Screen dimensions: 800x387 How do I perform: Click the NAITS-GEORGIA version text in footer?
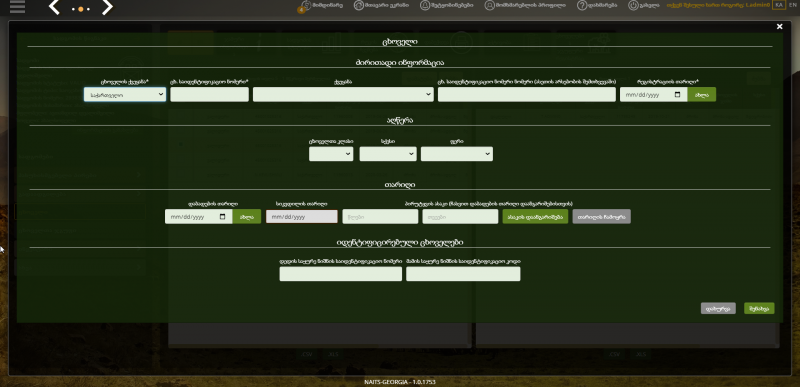pos(400,382)
